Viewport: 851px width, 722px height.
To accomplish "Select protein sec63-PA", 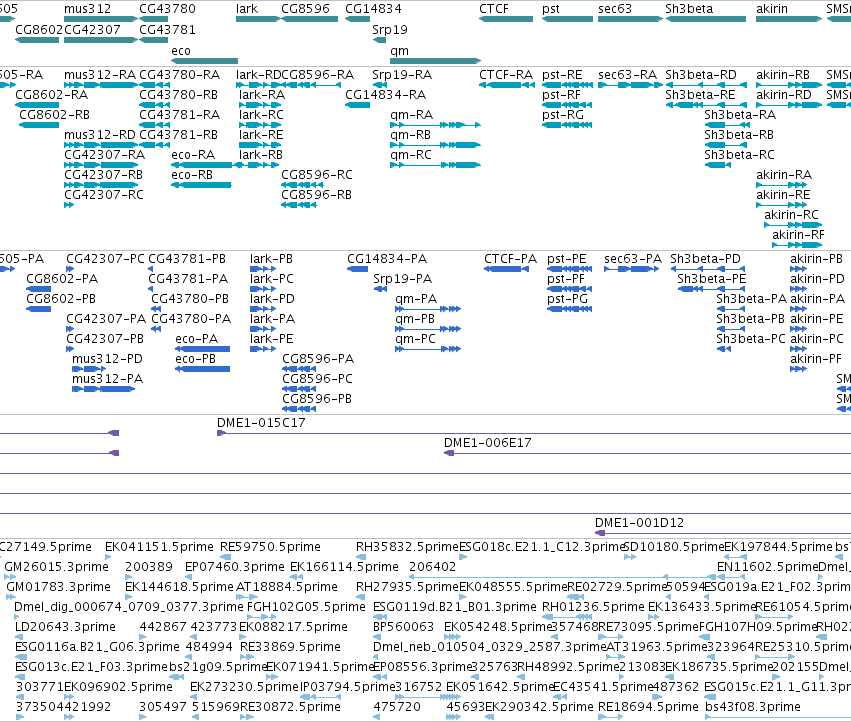I will [x=633, y=259].
